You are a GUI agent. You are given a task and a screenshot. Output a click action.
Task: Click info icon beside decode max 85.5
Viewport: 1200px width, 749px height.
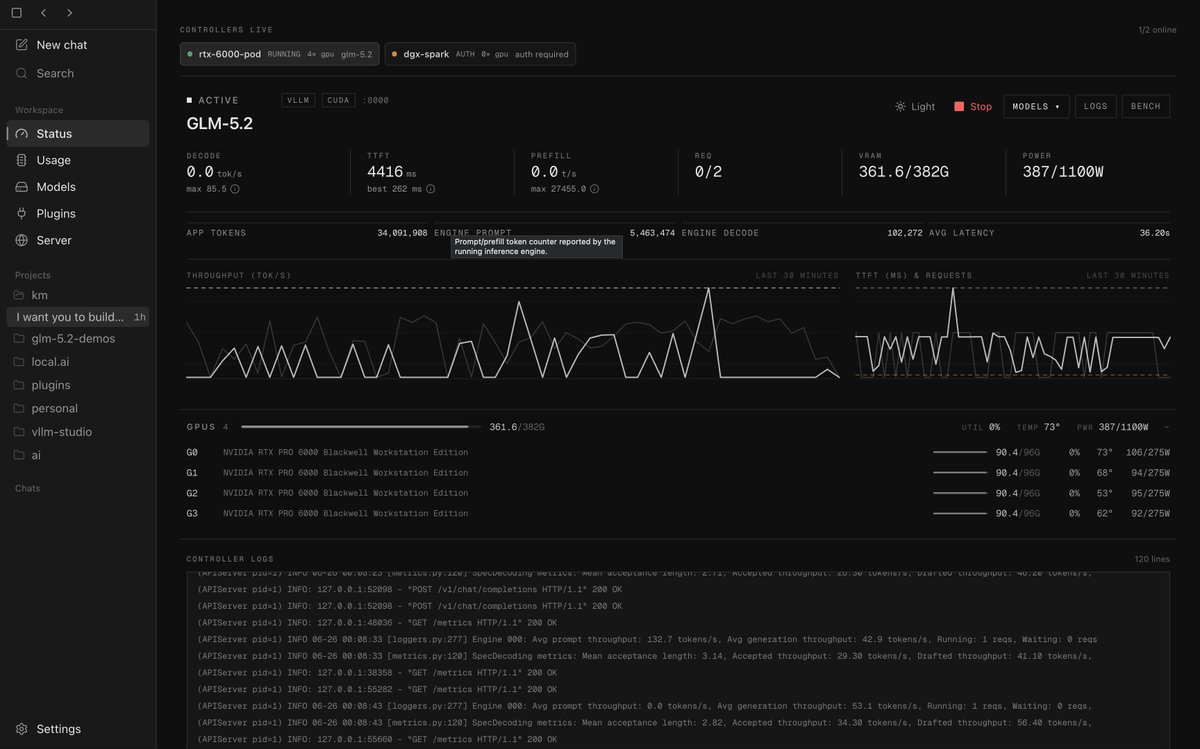[x=235, y=188]
